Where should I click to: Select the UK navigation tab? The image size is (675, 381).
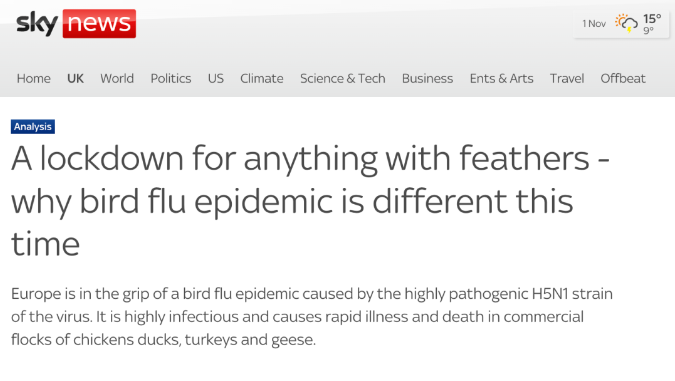[x=75, y=78]
